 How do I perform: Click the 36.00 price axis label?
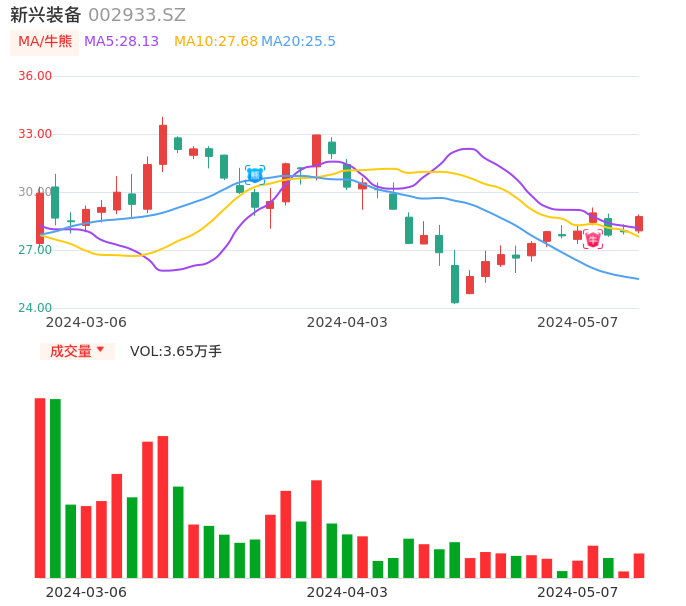pos(35,76)
